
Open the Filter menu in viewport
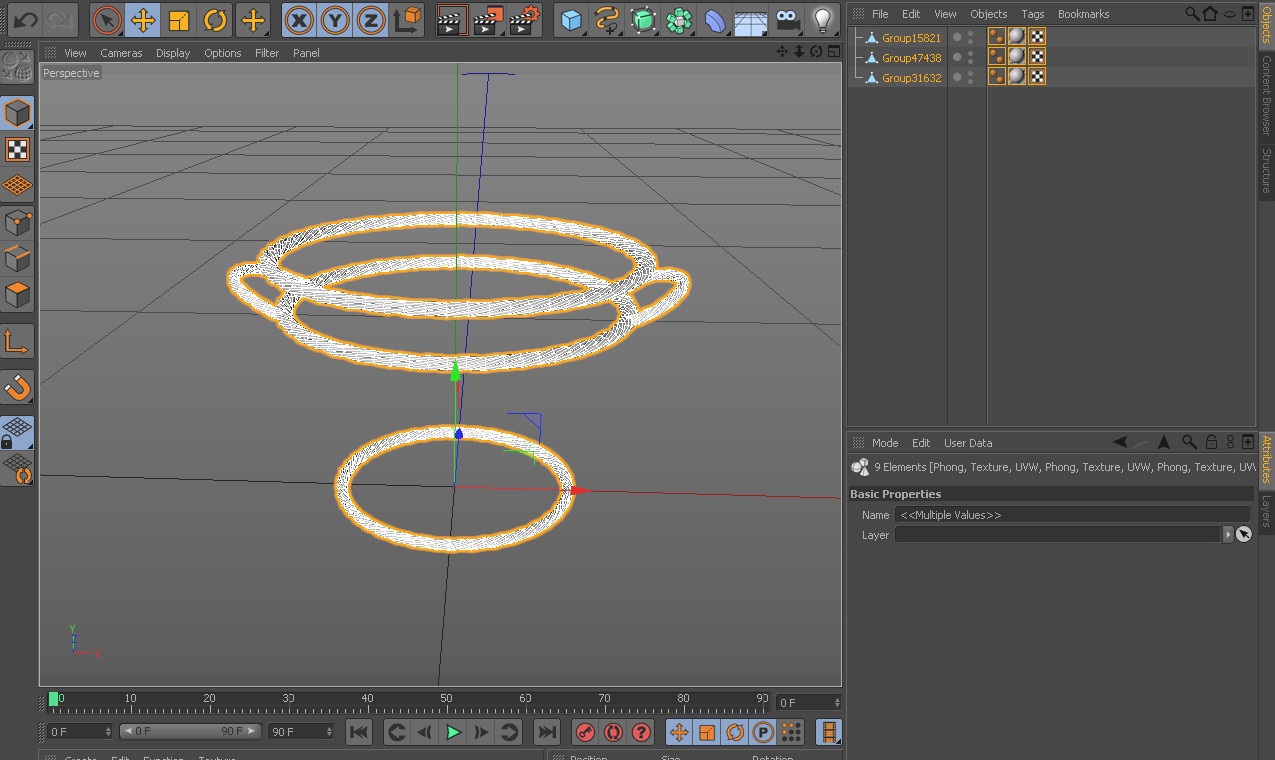[x=267, y=53]
